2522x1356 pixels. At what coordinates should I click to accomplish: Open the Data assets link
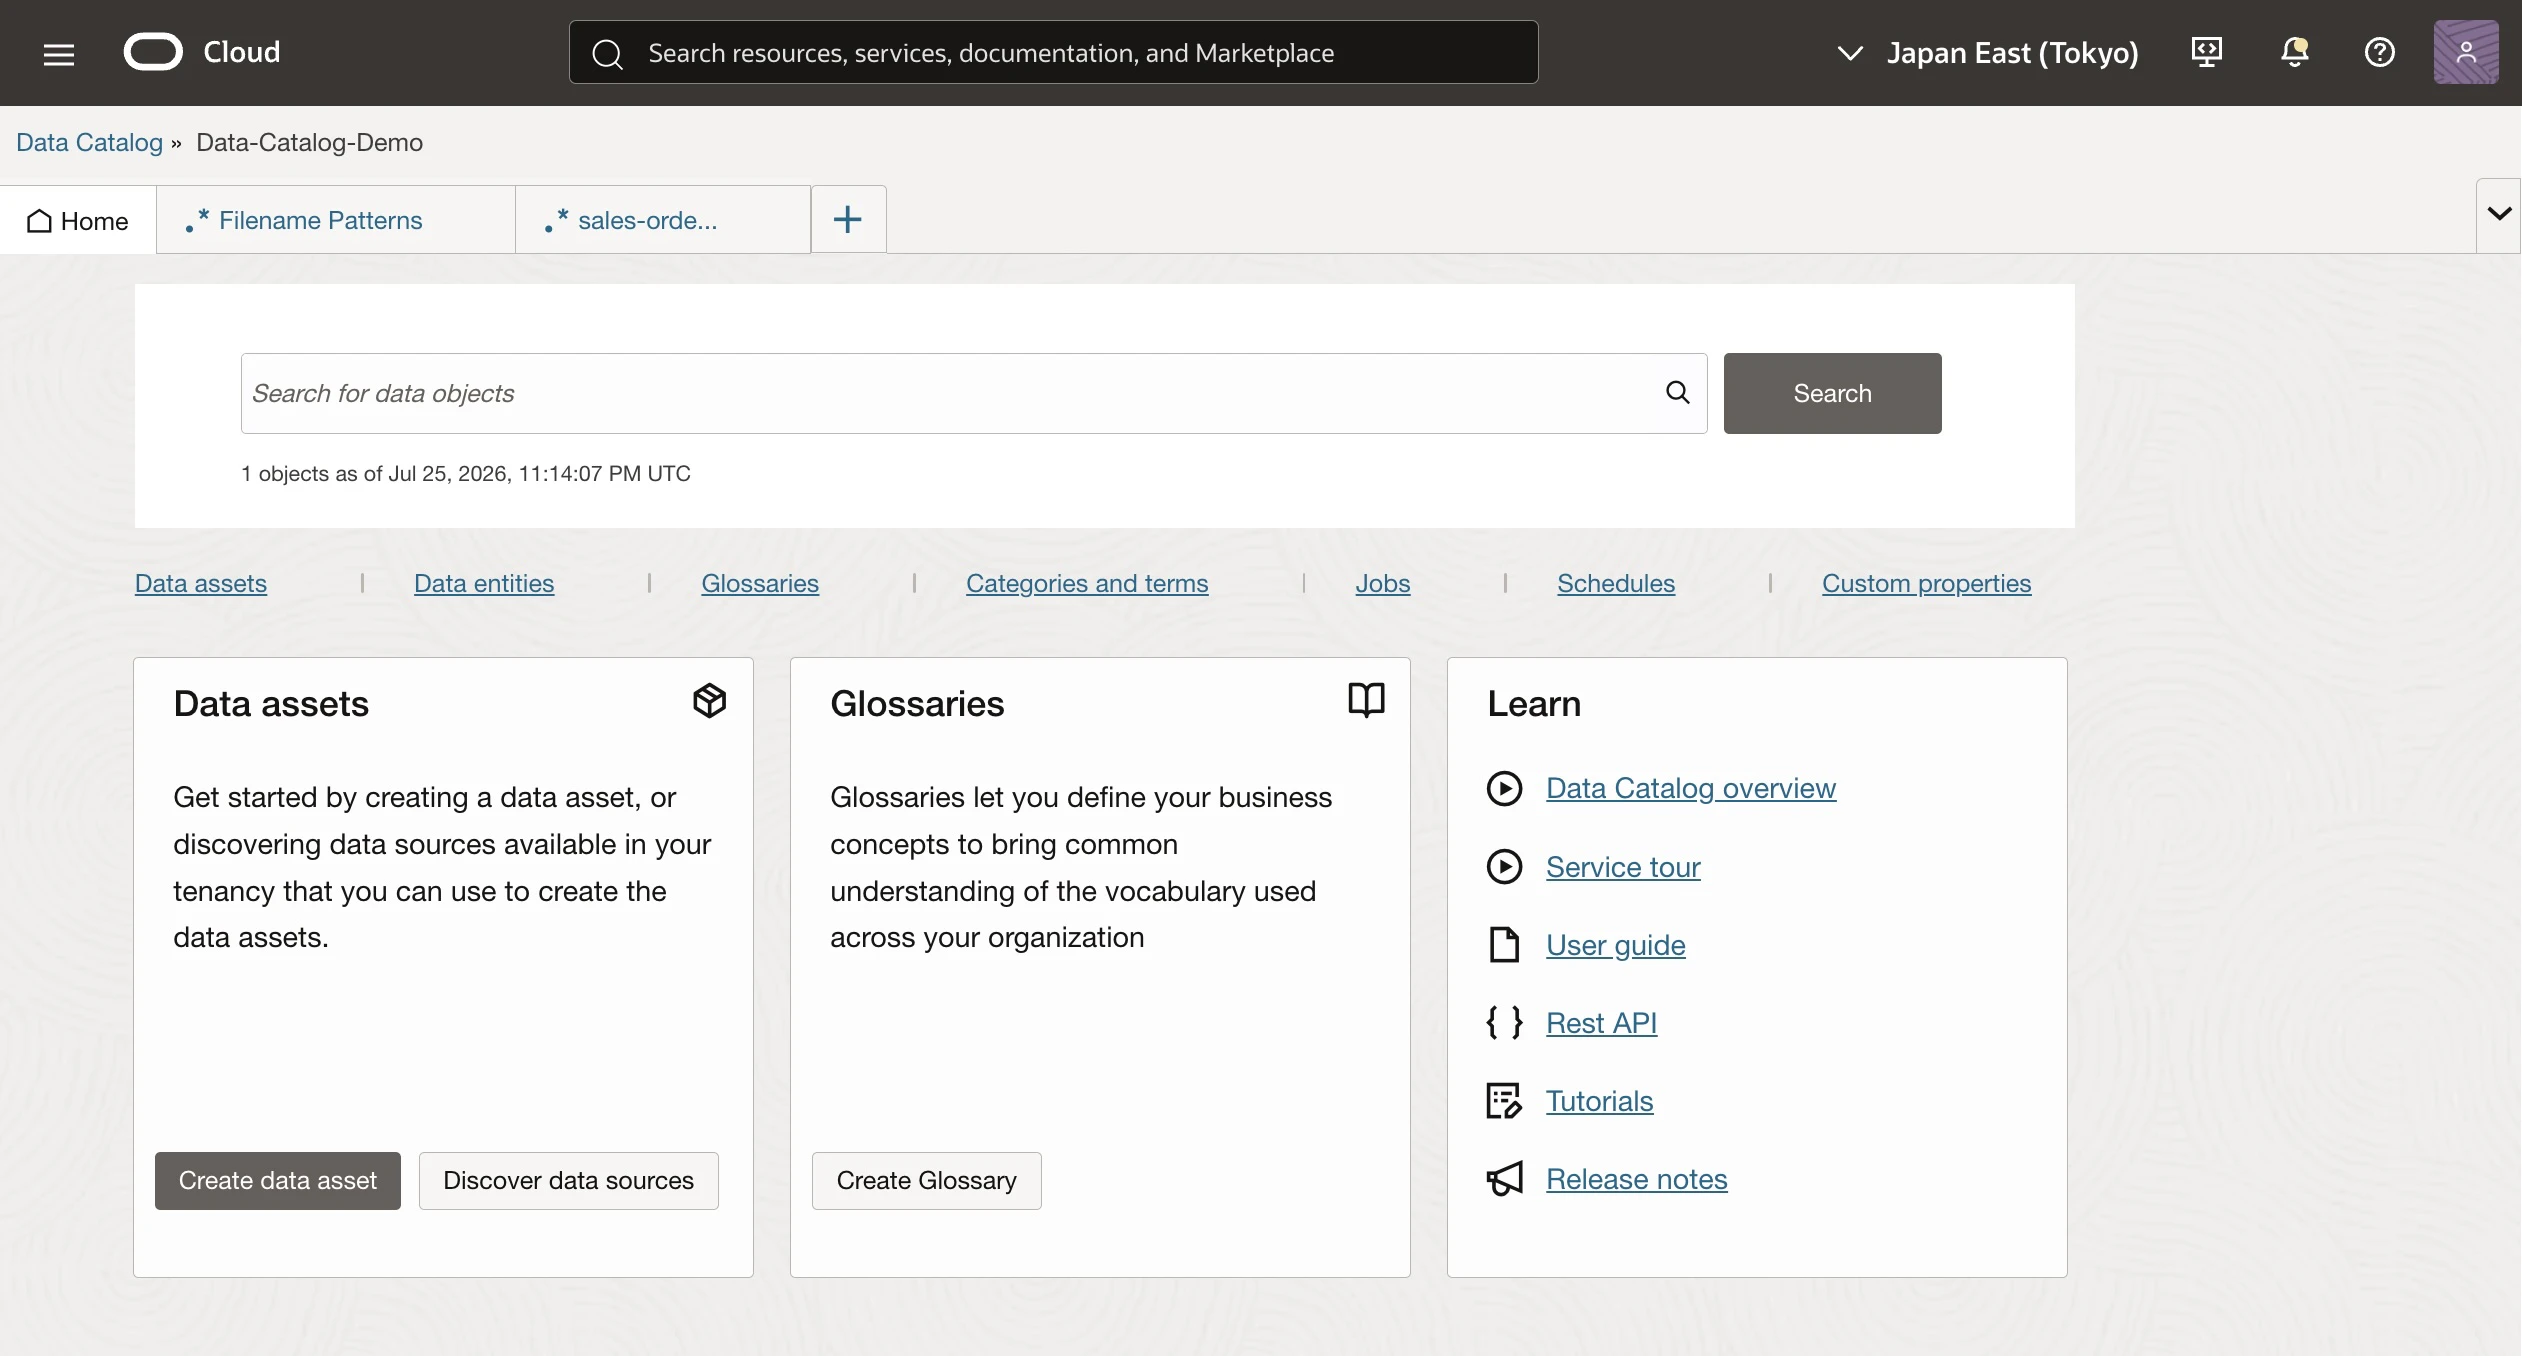tap(201, 583)
